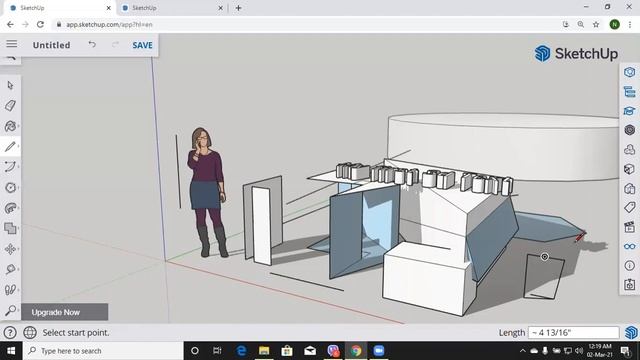Open the Tags panel
640x360 pixels.
click(x=629, y=207)
